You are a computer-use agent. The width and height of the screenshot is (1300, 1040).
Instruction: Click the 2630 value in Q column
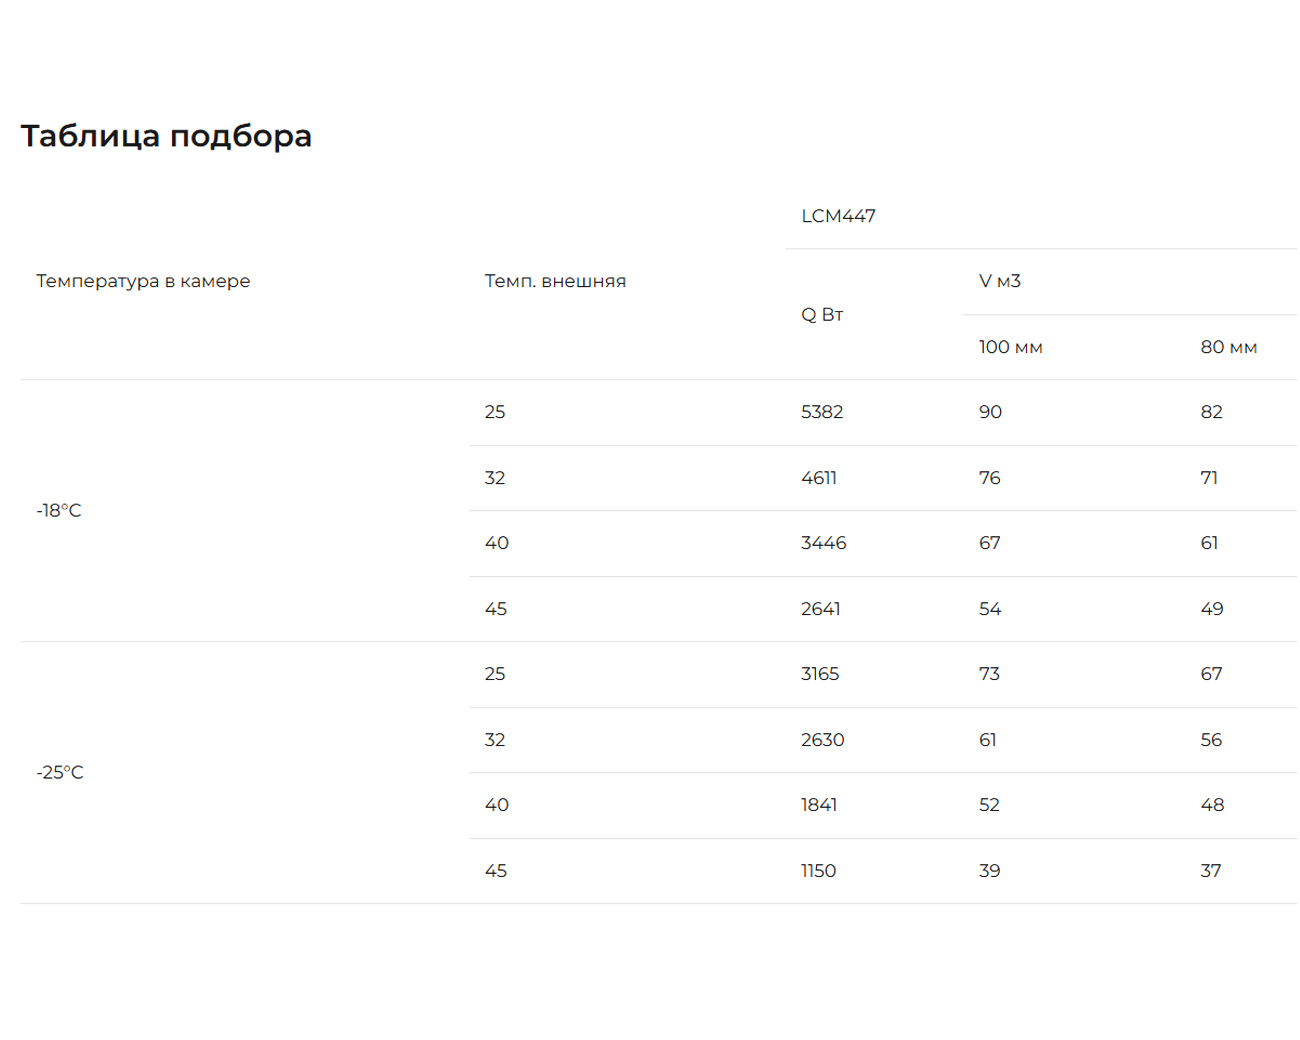tap(822, 740)
